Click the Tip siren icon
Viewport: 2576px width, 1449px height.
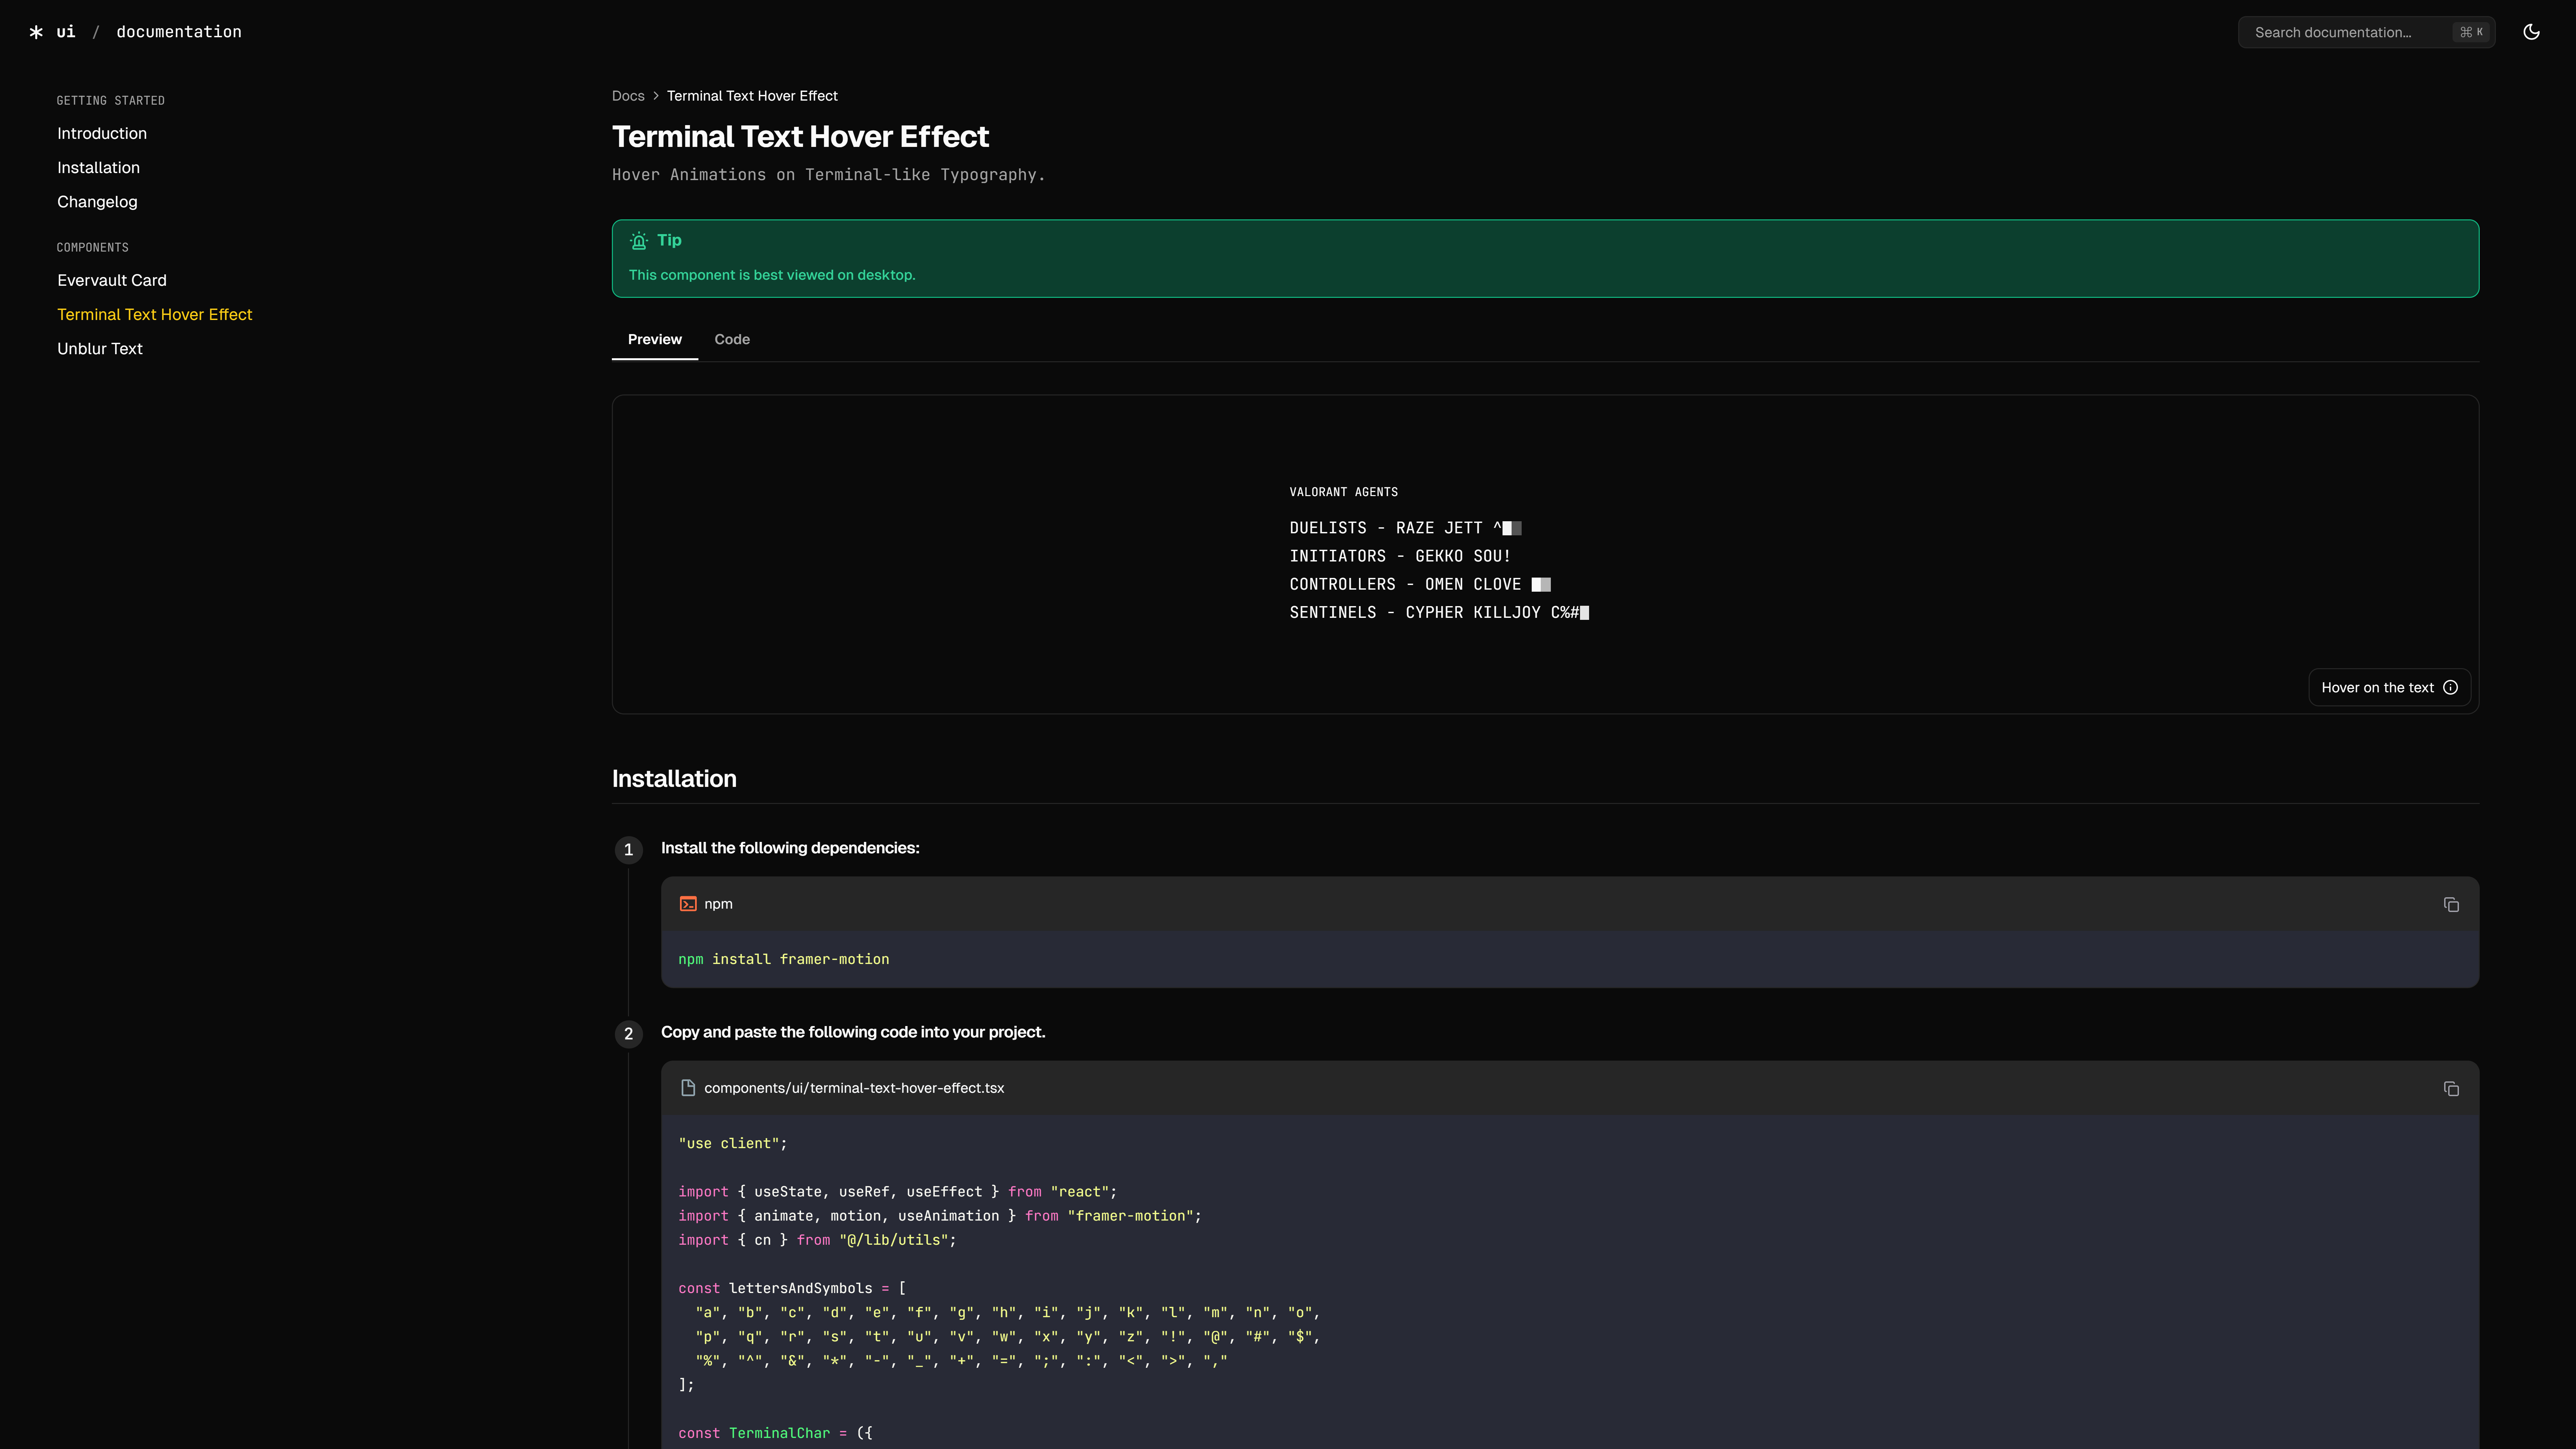[639, 241]
